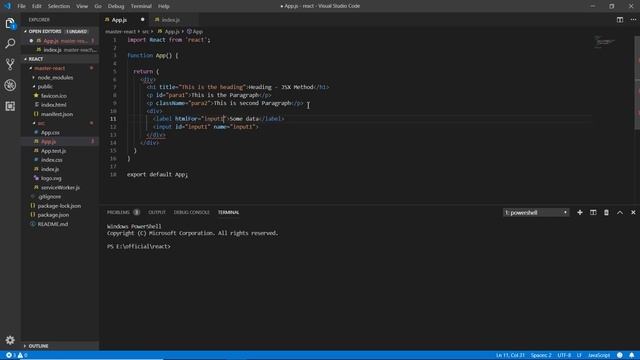The width and height of the screenshot is (640, 360).
Task: Open the Manage gear menu
Action: tap(10, 340)
